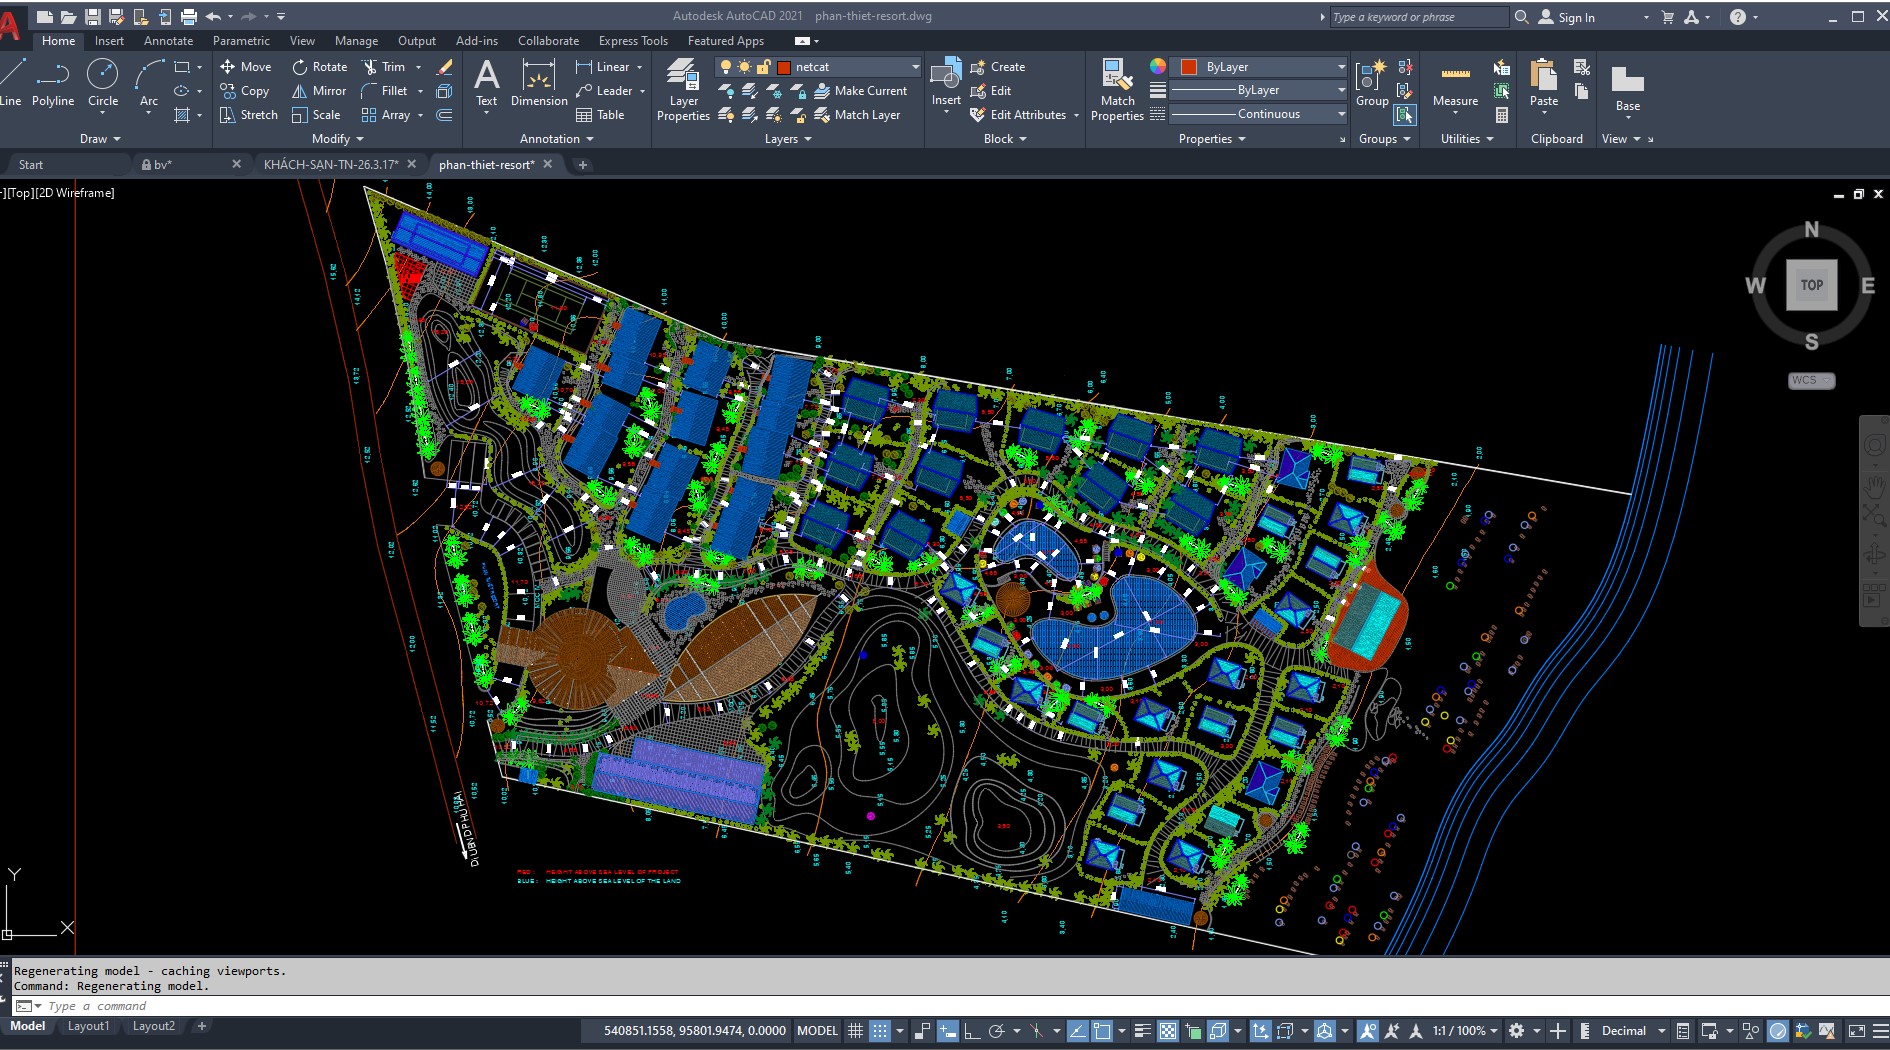Image resolution: width=1890 pixels, height=1050 pixels.
Task: Click the Sign In link
Action: [1576, 16]
